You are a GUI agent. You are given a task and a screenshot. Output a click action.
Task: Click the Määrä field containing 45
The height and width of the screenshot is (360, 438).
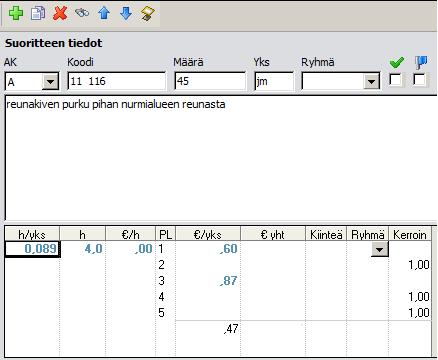pos(210,81)
